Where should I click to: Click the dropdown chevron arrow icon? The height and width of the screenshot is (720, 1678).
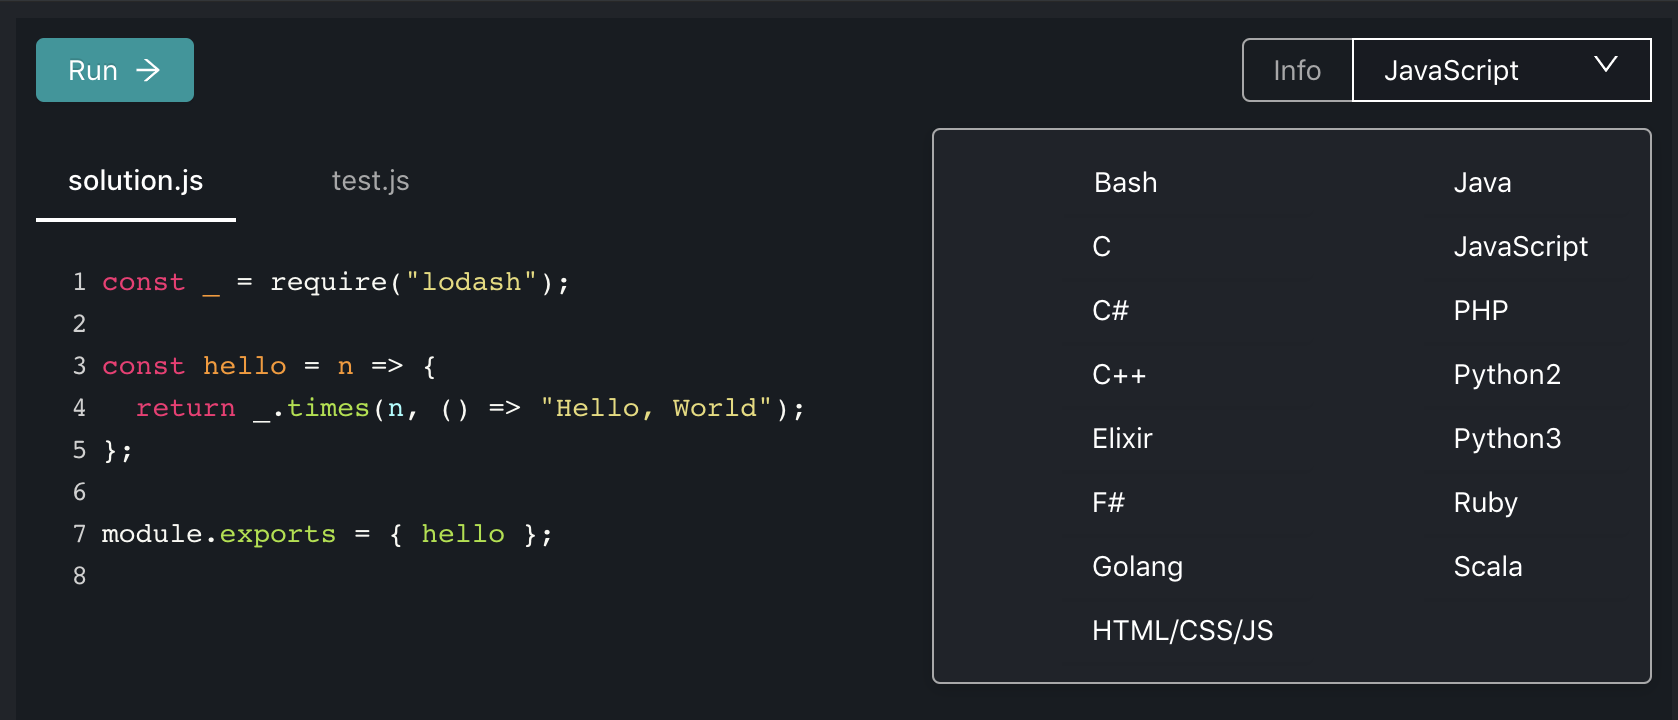(1606, 65)
